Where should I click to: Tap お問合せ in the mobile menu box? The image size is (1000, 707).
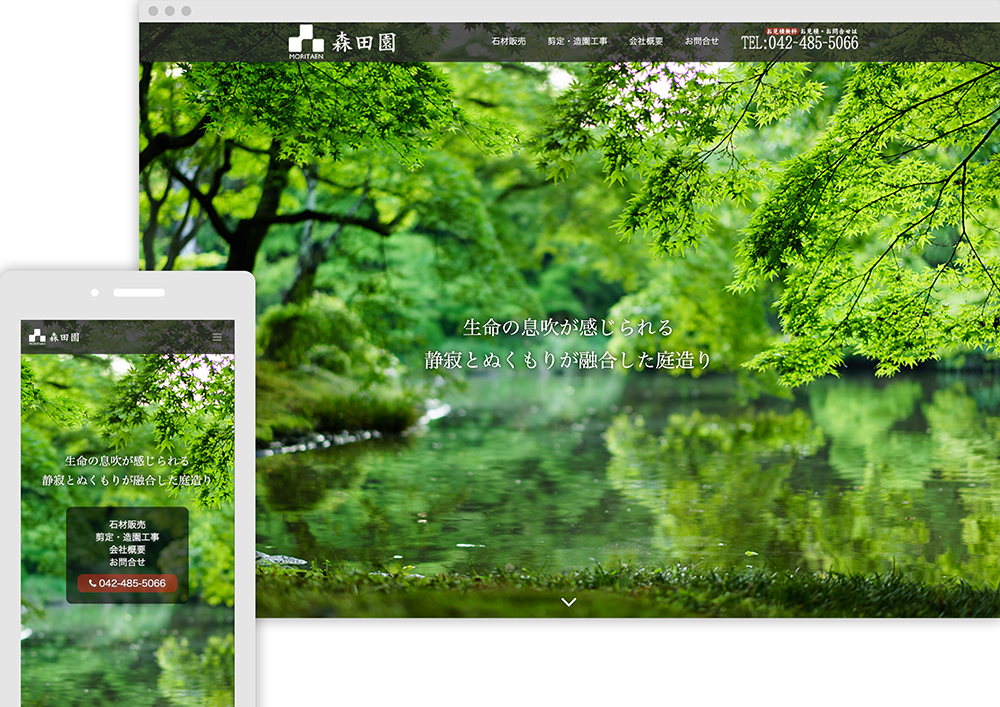[x=127, y=562]
